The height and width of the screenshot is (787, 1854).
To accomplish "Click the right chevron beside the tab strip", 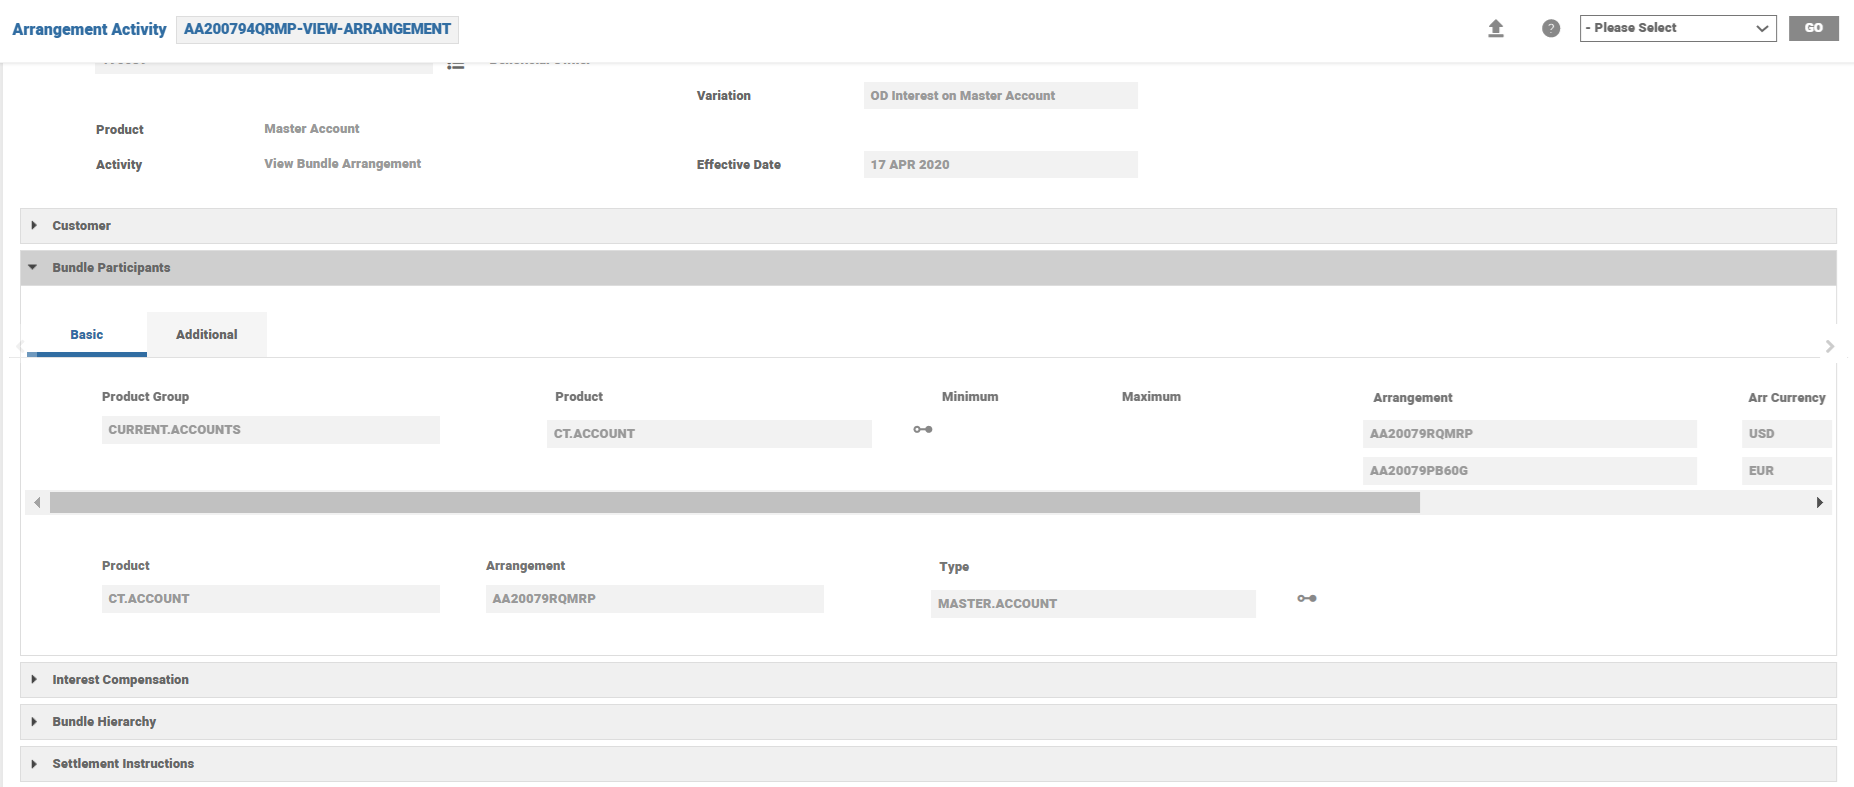I will point(1829,346).
